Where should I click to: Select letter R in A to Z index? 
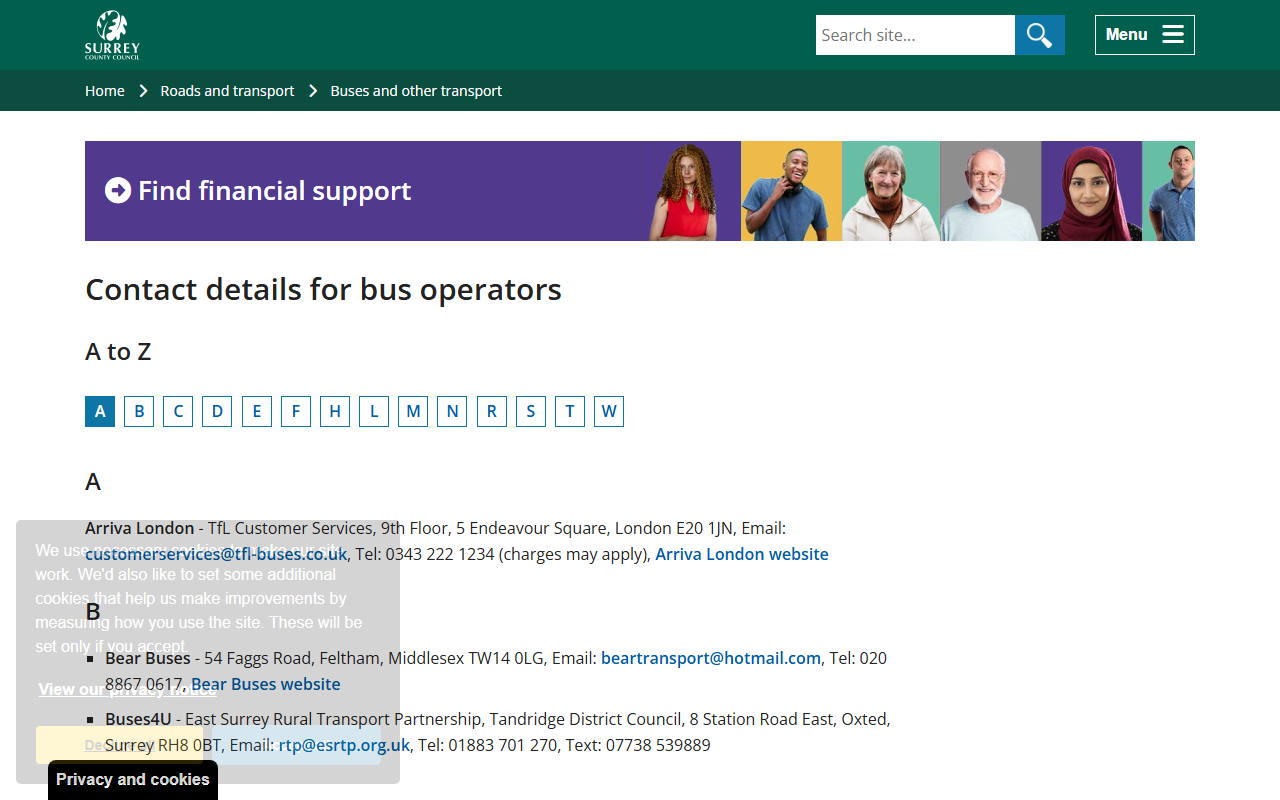click(492, 411)
